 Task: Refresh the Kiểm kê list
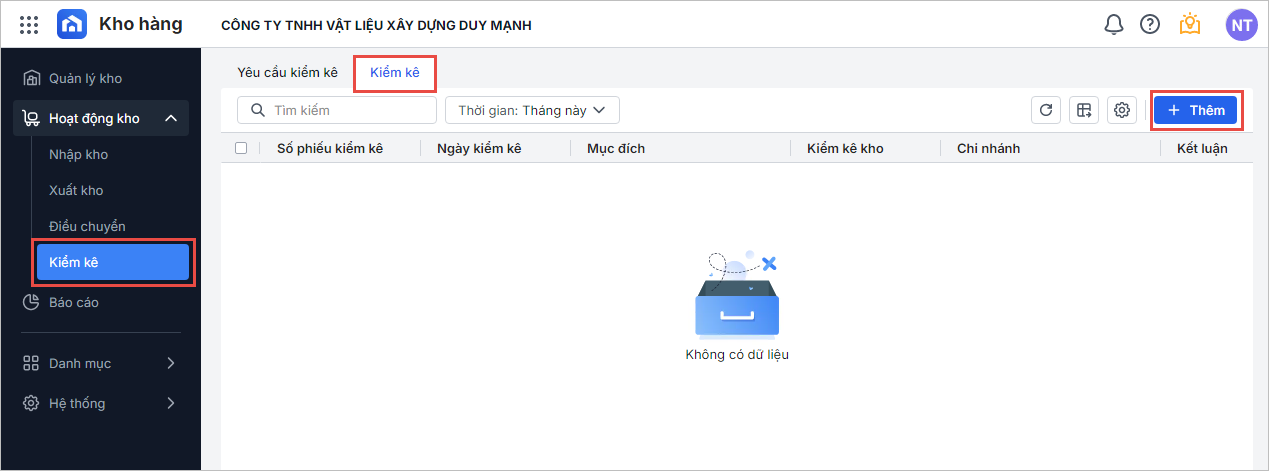click(1046, 110)
